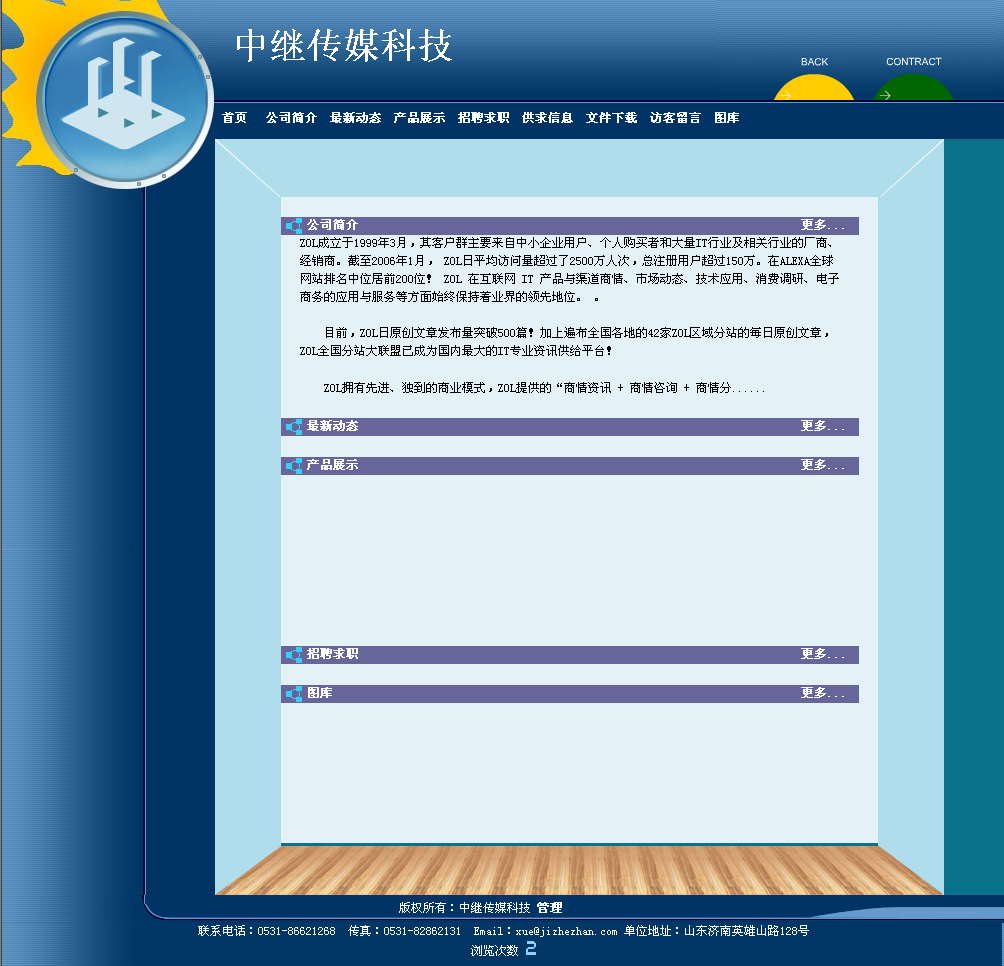The image size is (1004, 966).
Task: Choose 文件下载 in the navigation bar
Action: [x=611, y=118]
